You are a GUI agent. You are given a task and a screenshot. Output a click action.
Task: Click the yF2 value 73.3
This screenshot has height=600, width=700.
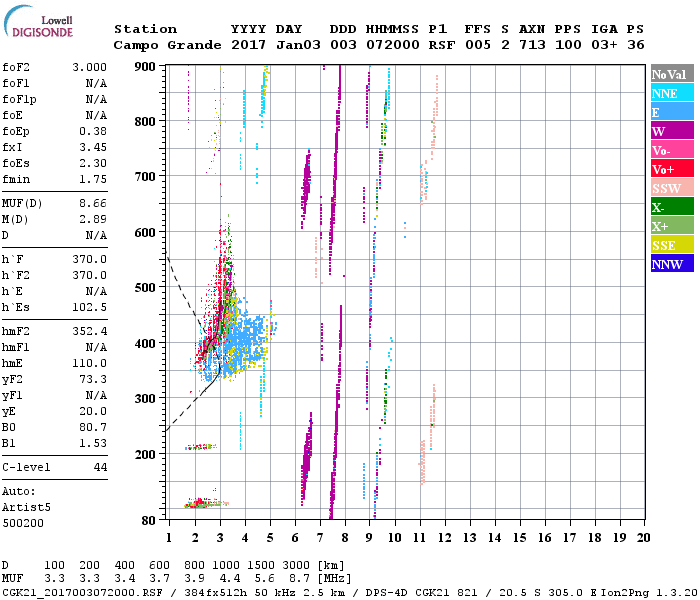coord(93,379)
